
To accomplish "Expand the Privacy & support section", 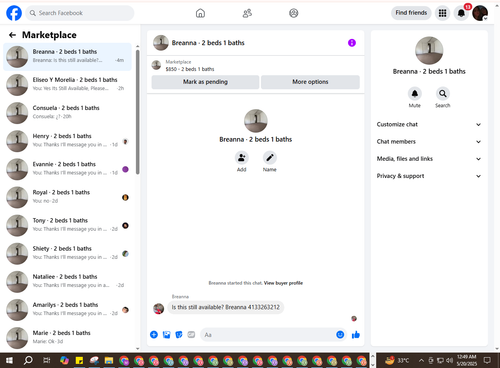I will 429,176.
